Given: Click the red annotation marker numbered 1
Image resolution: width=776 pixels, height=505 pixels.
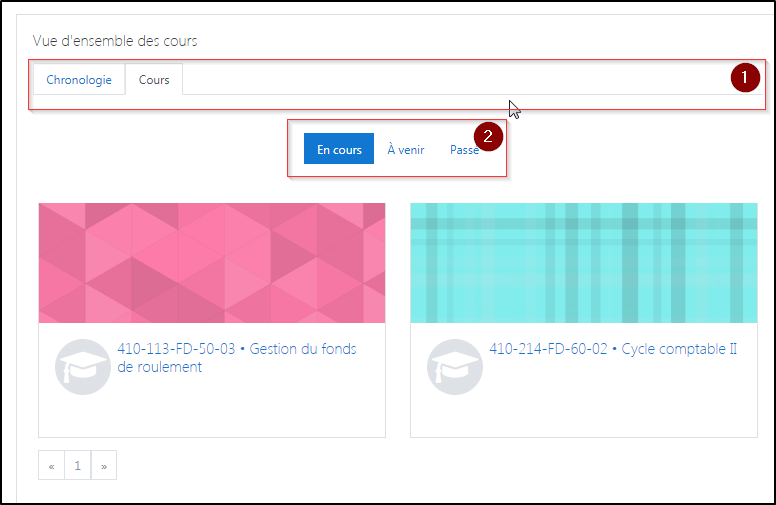Looking at the screenshot, I should tap(745, 78).
